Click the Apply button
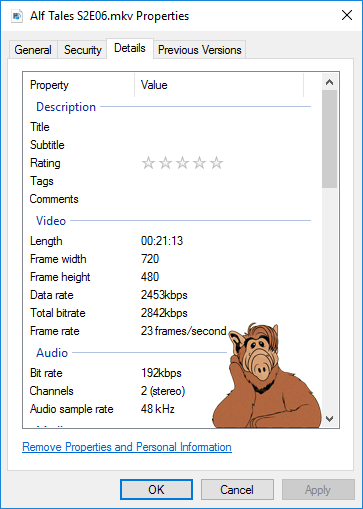Image resolution: width=363 pixels, height=509 pixels. (x=318, y=490)
